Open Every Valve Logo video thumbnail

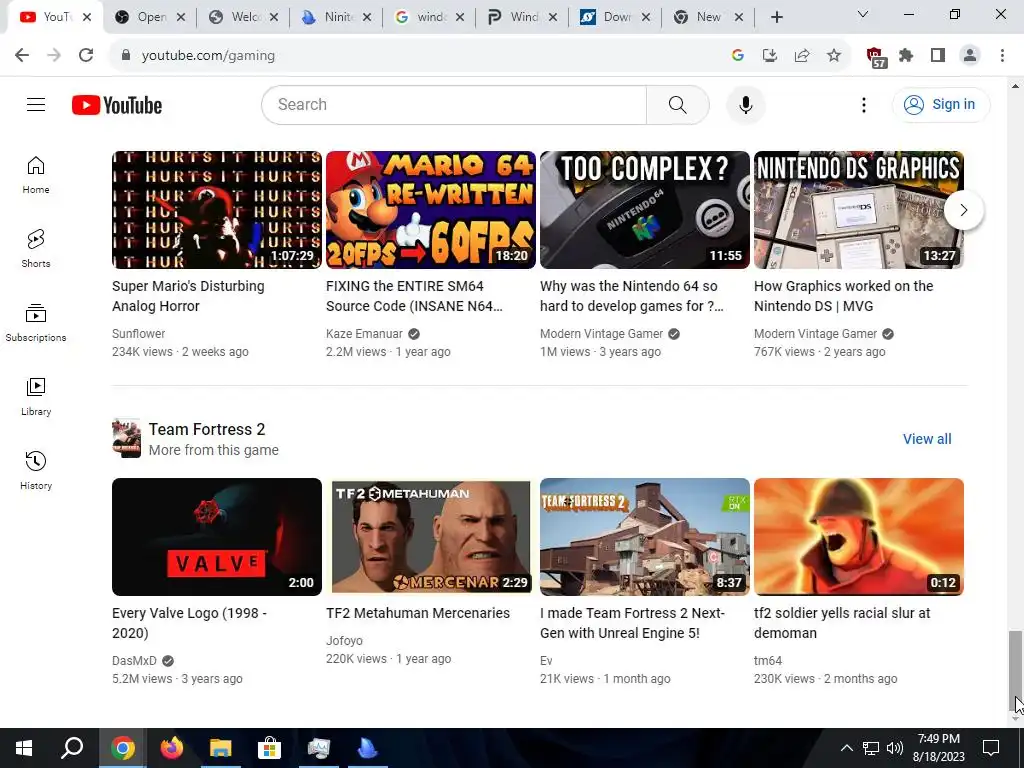tap(217, 537)
